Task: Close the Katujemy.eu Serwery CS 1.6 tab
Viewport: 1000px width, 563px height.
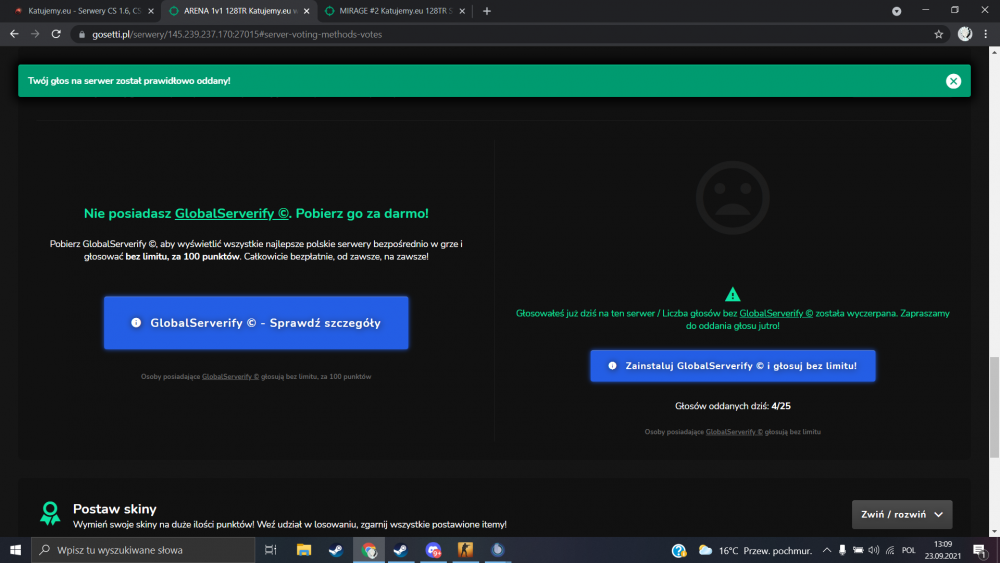Action: coord(151,11)
